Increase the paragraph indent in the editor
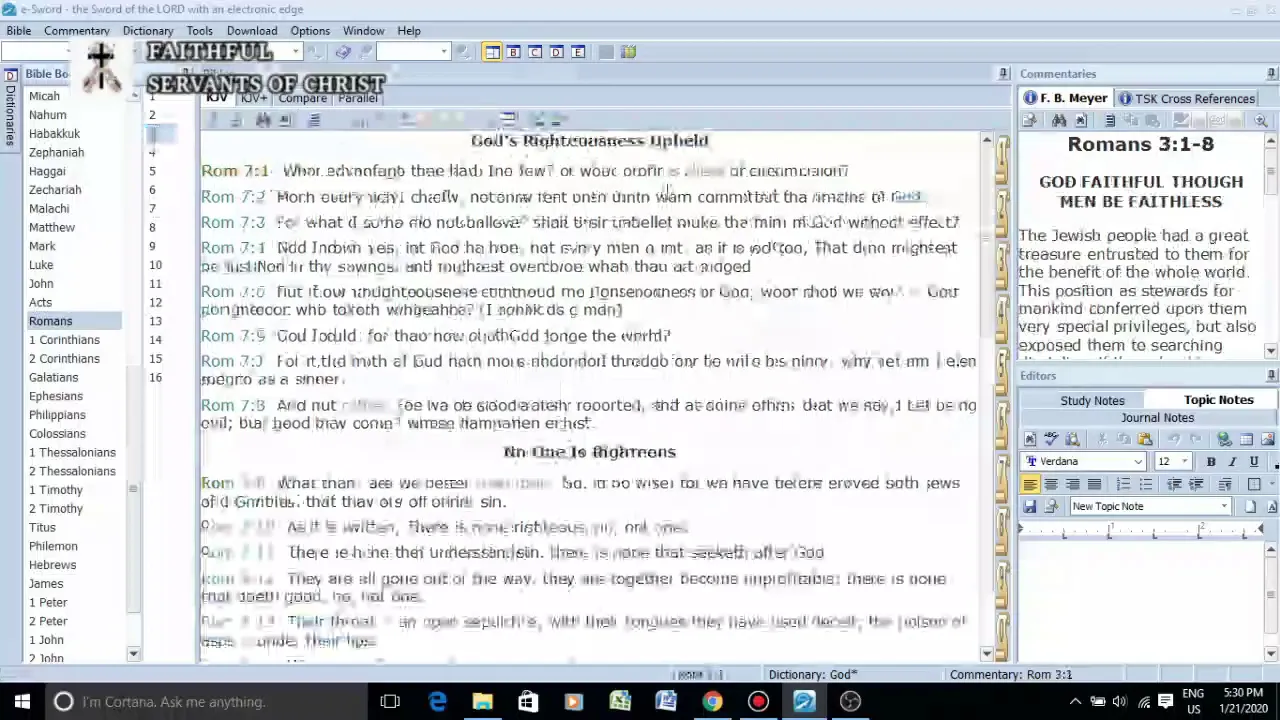 pyautogui.click(x=1196, y=484)
